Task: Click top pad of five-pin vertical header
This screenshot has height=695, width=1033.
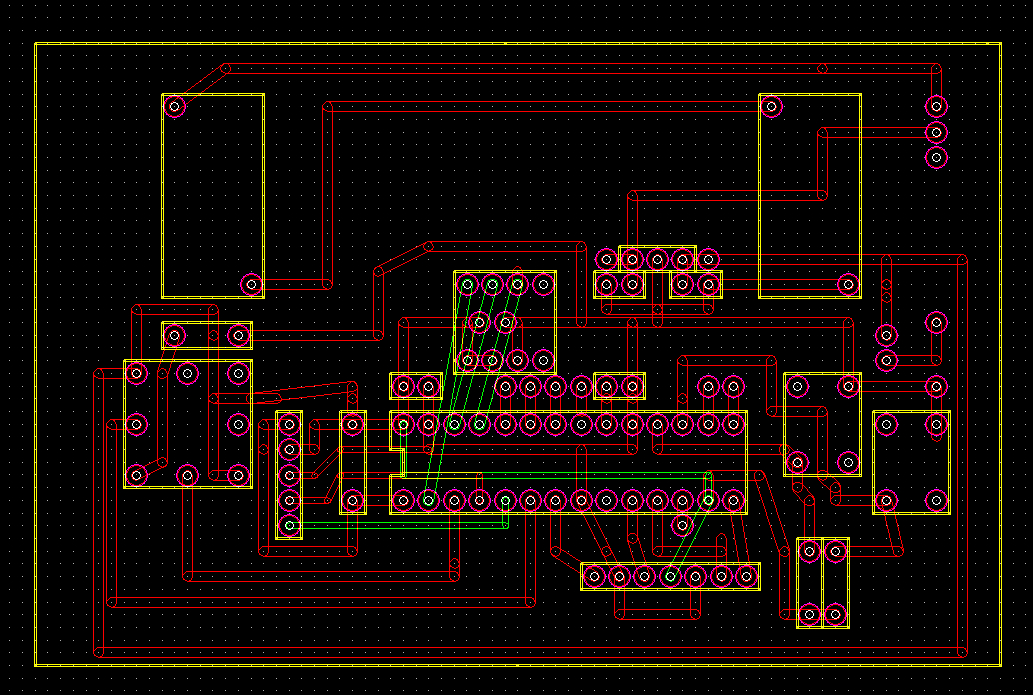Action: pos(289,424)
